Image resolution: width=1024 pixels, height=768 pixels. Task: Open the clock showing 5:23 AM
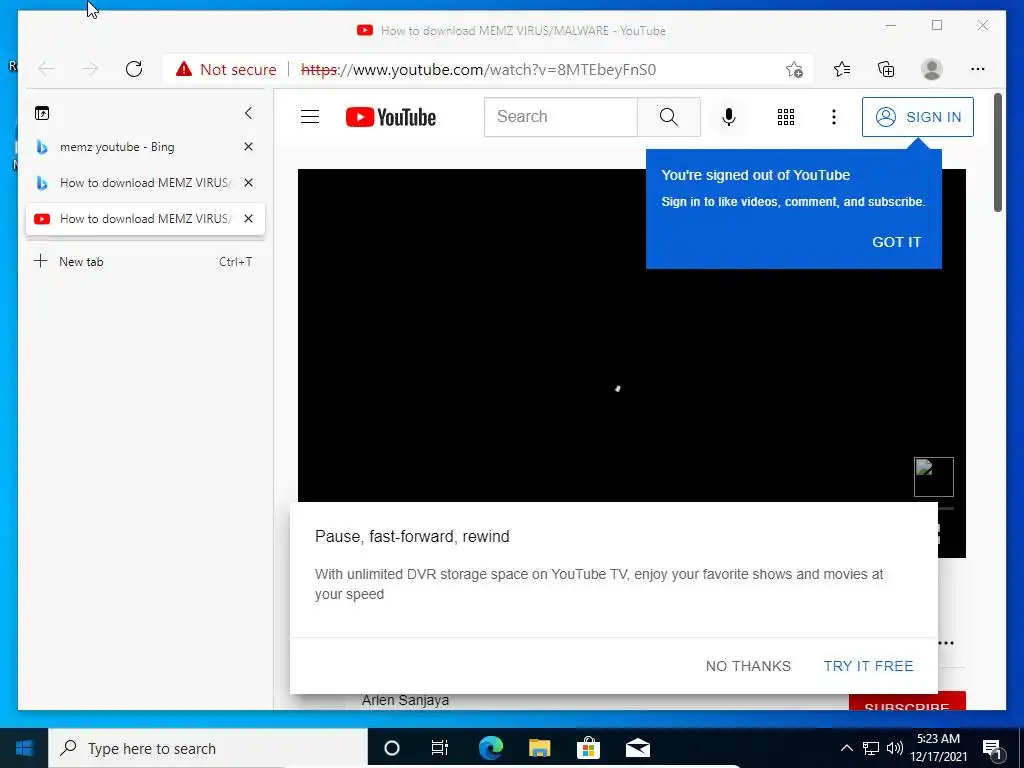pyautogui.click(x=938, y=748)
